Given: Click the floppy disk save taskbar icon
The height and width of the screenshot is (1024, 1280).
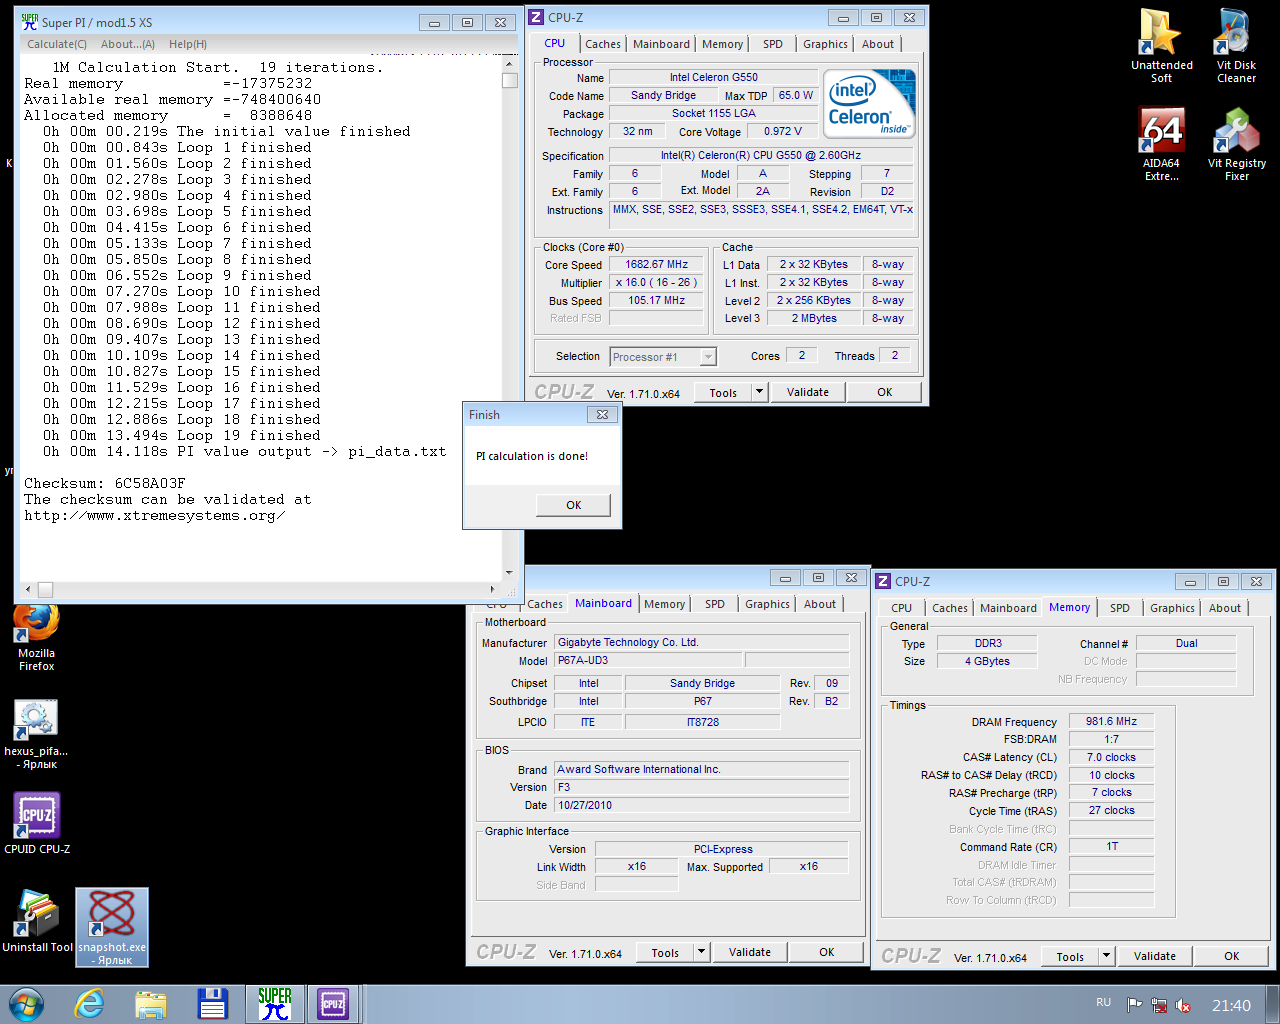Looking at the screenshot, I should click(212, 1004).
